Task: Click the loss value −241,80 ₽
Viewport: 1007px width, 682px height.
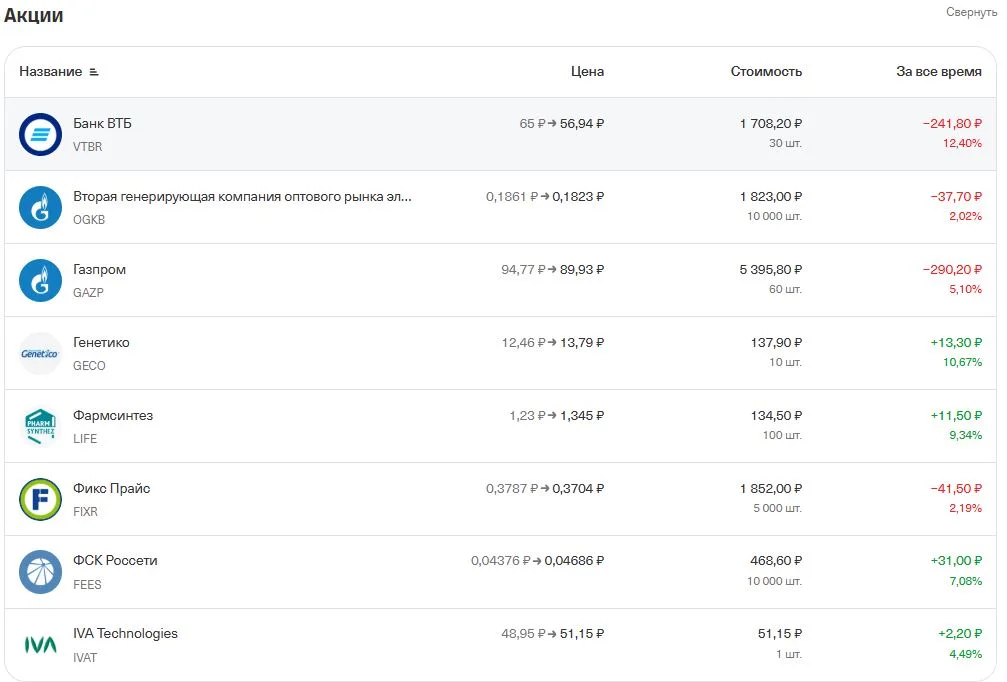Action: pos(952,123)
